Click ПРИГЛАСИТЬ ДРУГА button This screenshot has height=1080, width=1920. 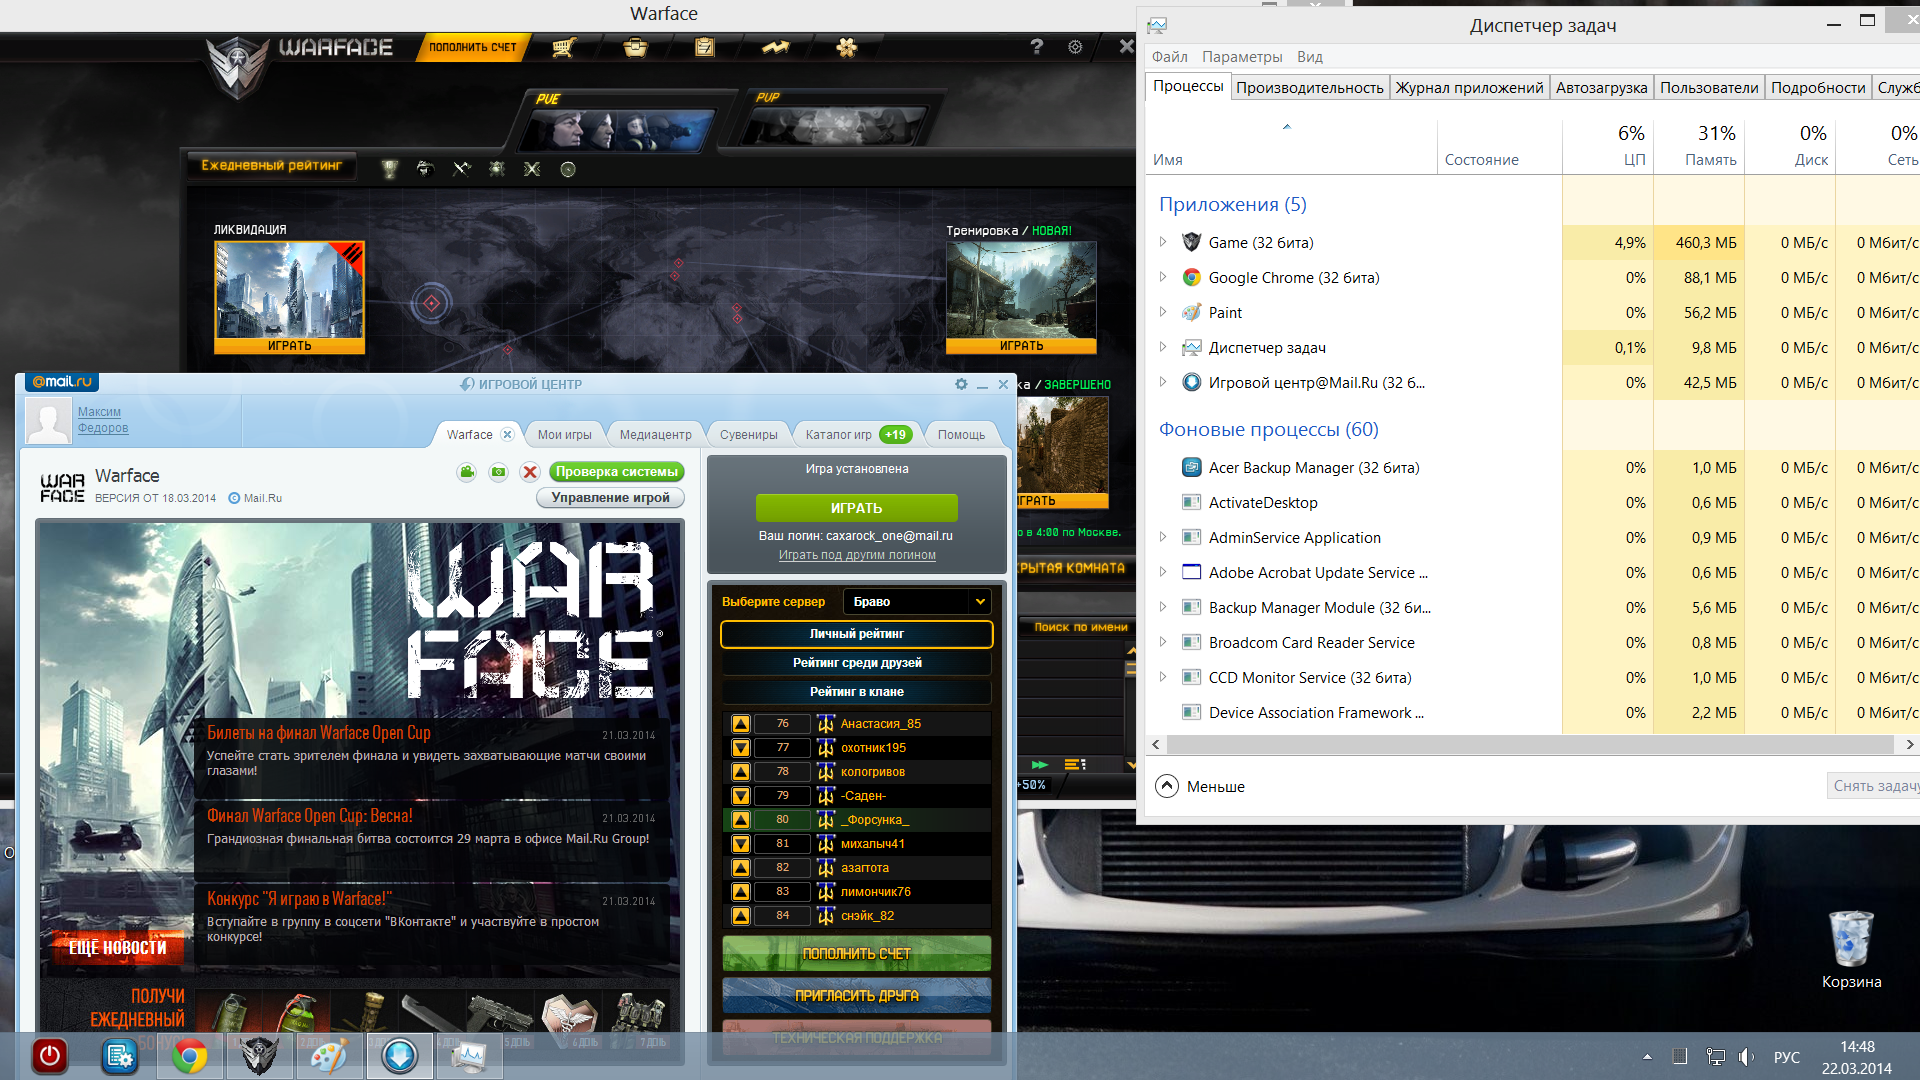coord(856,995)
